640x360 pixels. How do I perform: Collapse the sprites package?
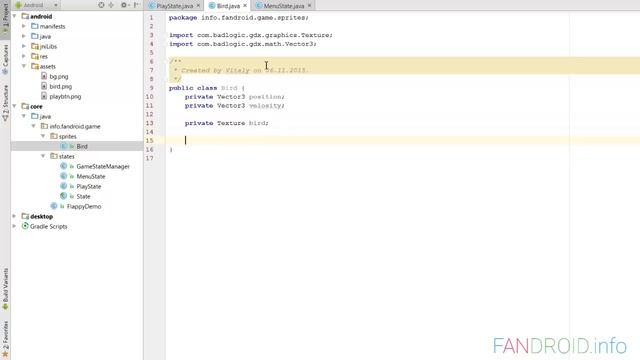click(x=43, y=136)
